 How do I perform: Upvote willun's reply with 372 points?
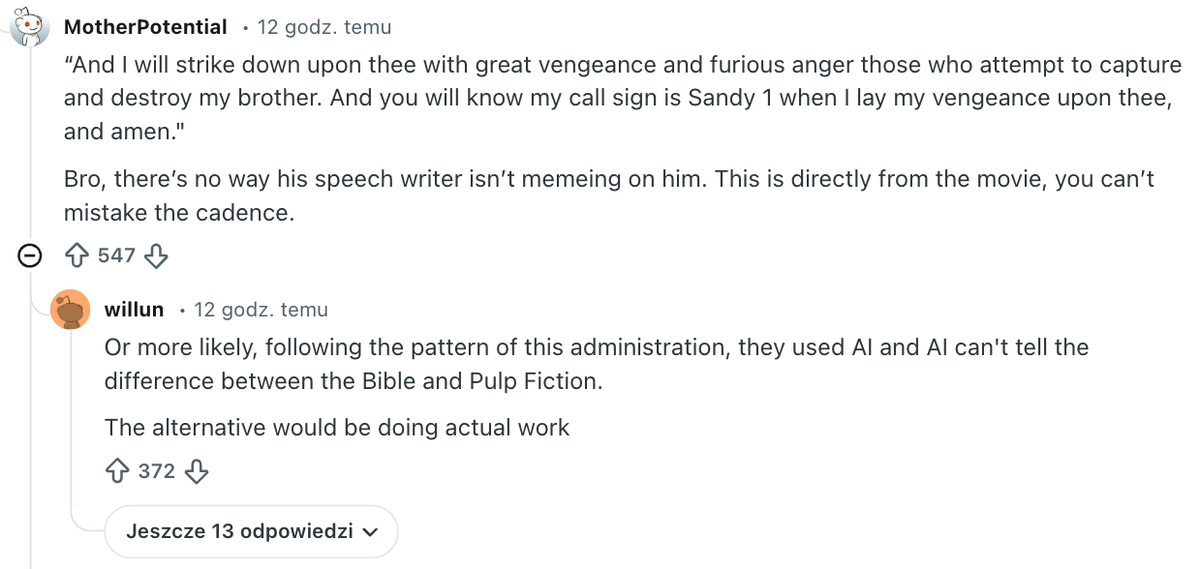coord(118,470)
